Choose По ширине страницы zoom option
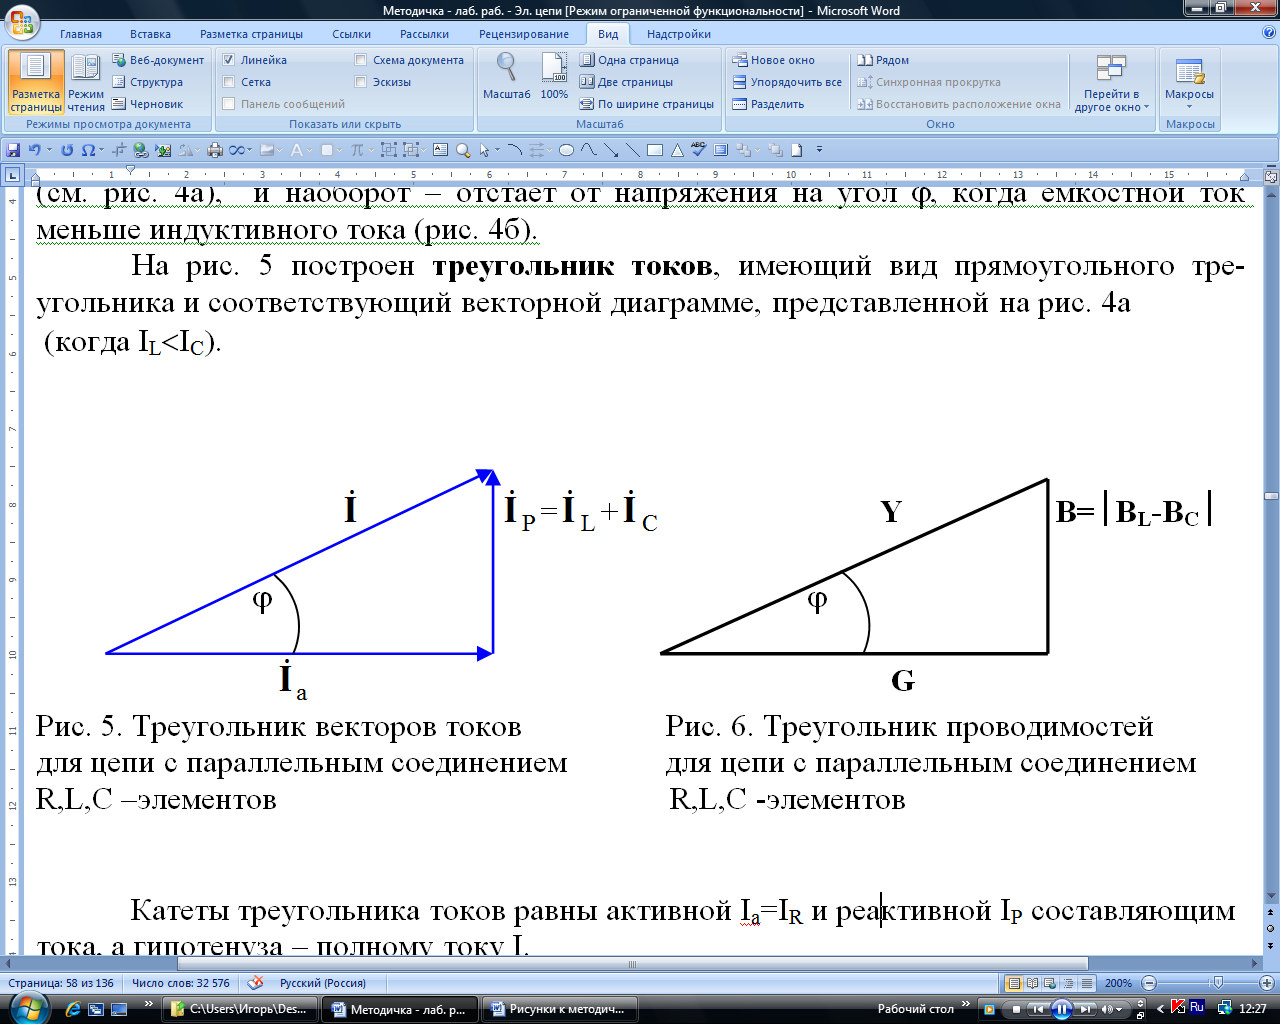 [647, 104]
